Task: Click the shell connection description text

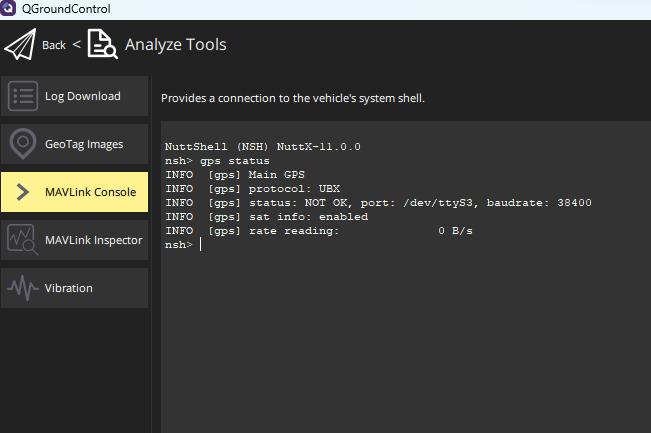Action: [x=293, y=98]
